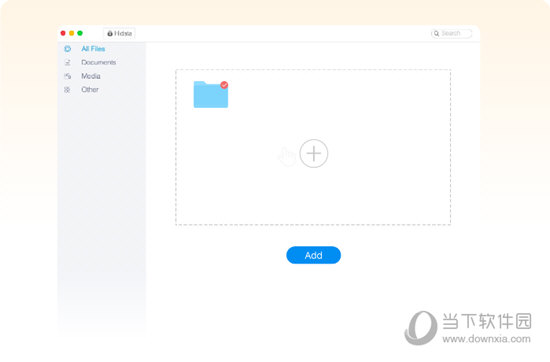Switch to the Media category label

point(91,76)
